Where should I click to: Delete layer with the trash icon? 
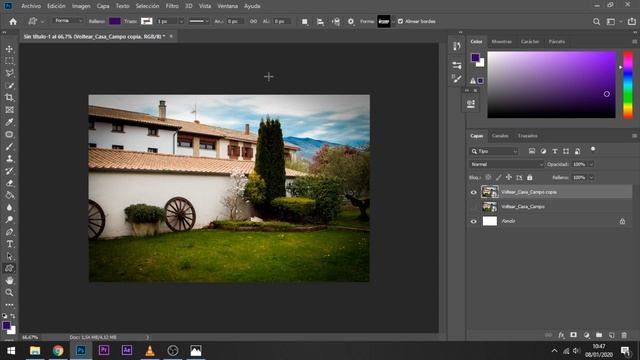coord(624,335)
